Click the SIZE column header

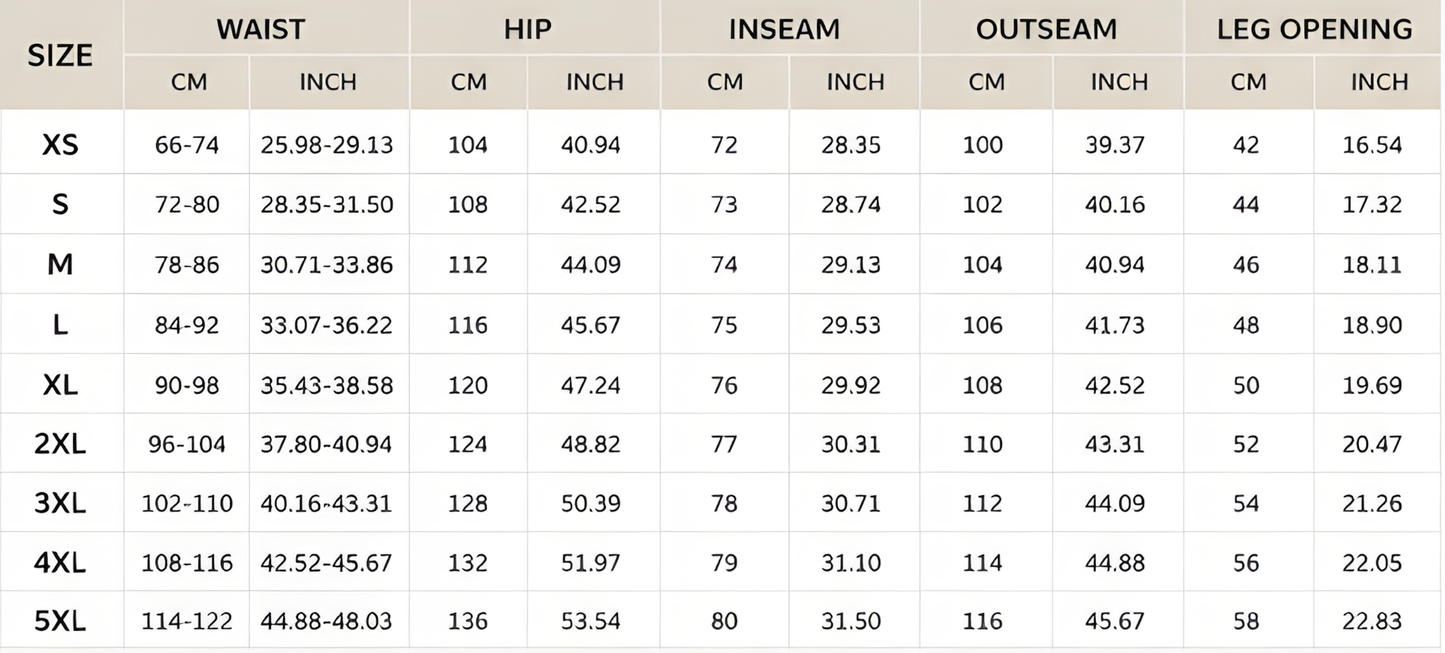[x=60, y=55]
